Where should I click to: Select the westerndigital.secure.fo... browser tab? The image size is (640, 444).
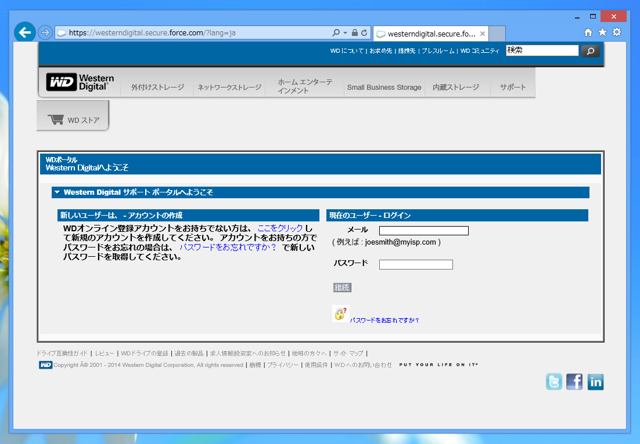tap(430, 33)
